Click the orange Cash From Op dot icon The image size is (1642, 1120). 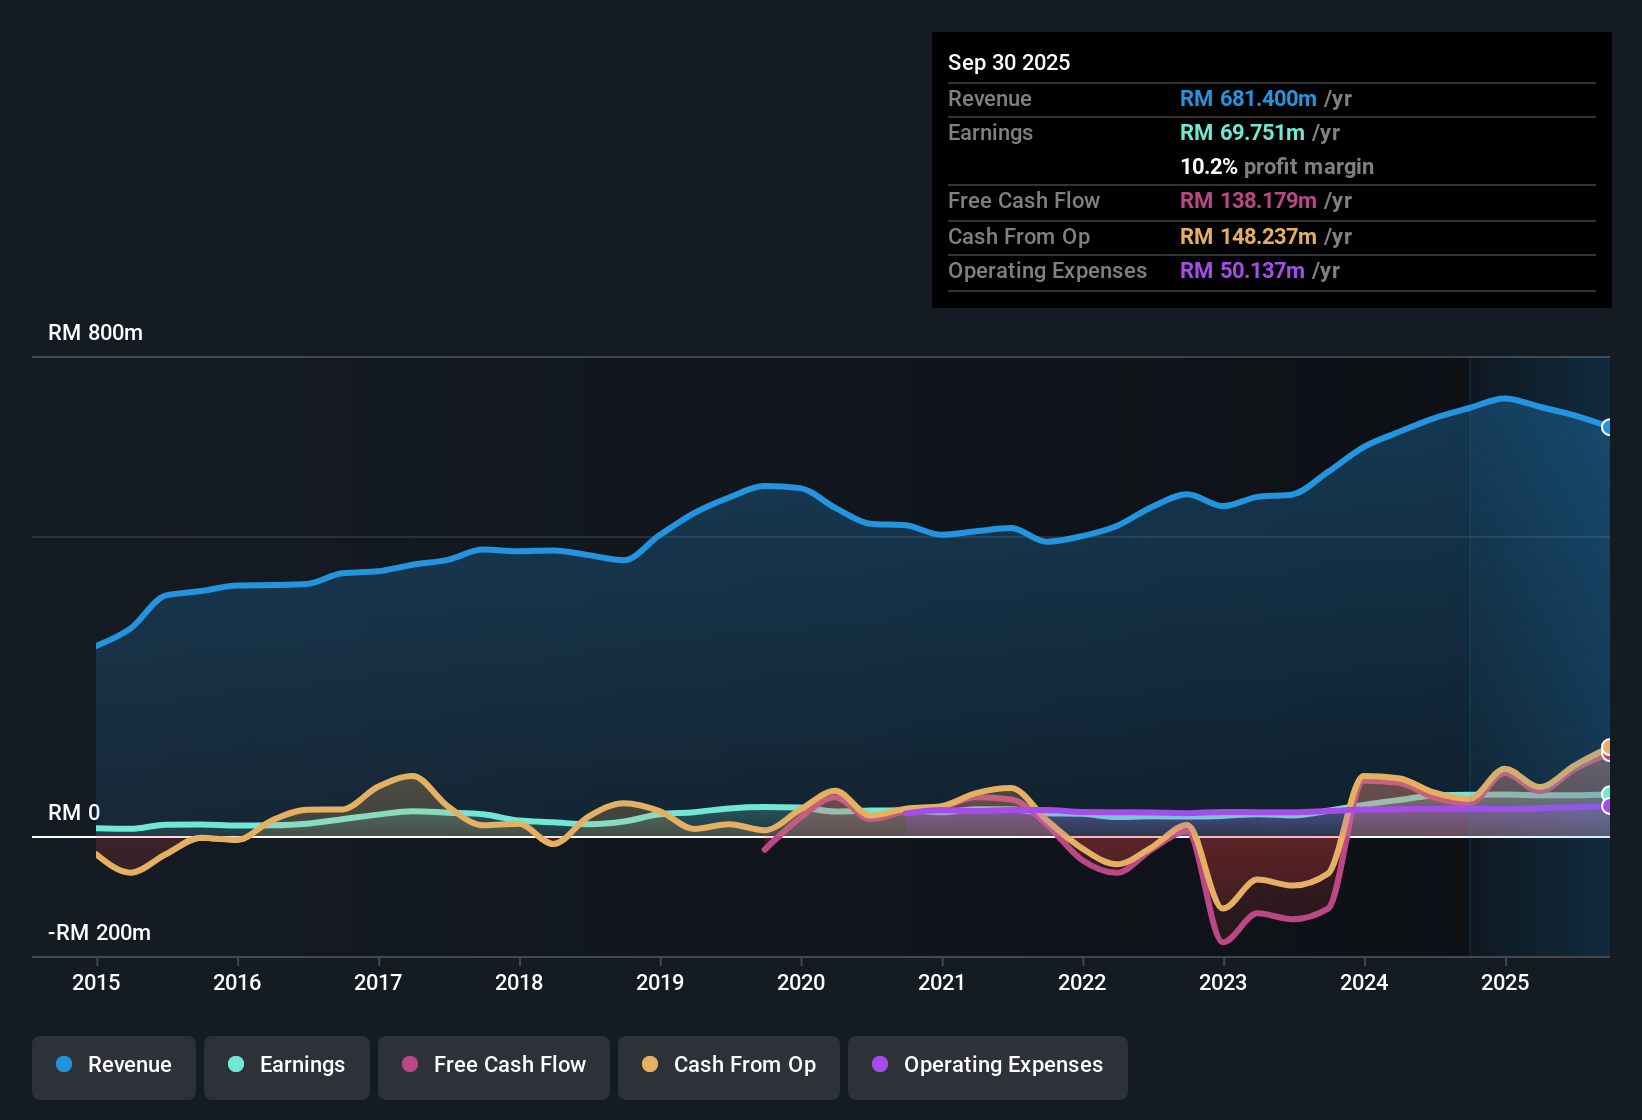650,1065
